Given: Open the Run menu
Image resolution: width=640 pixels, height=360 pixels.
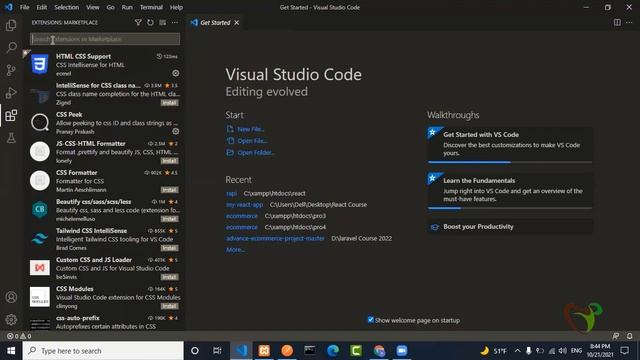Looking at the screenshot, I should click(127, 7).
